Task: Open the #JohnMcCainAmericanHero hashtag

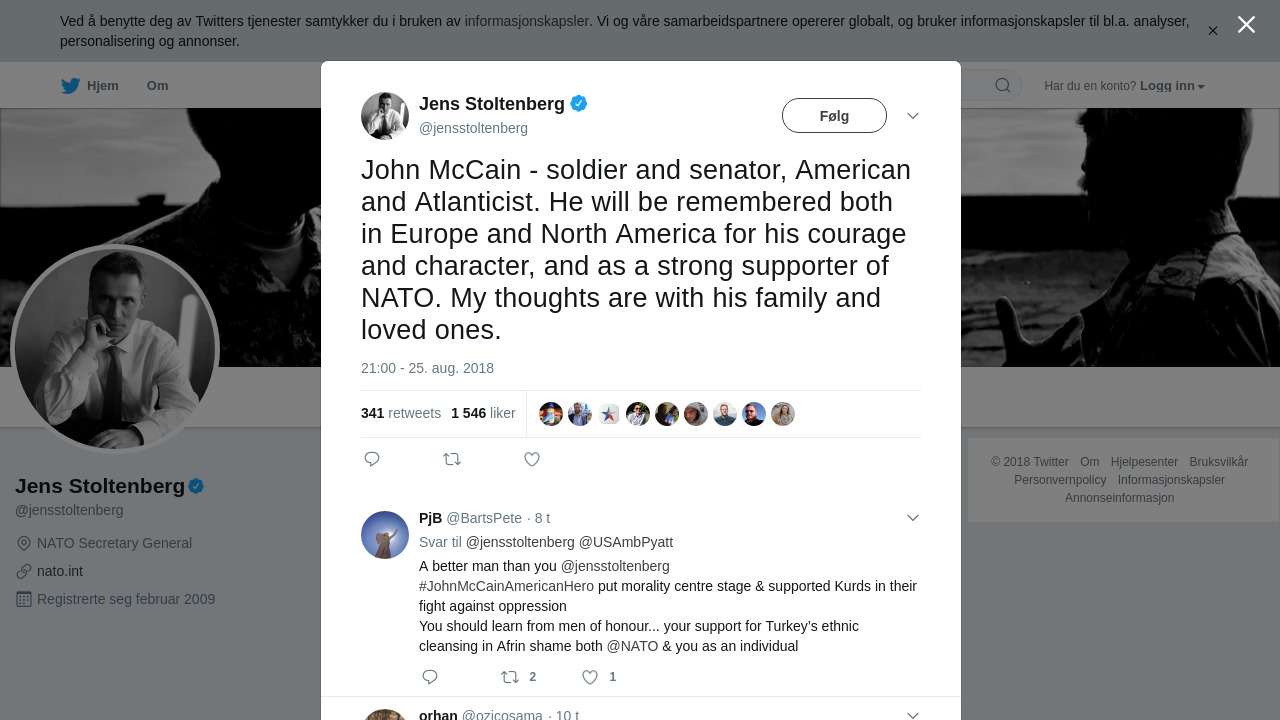Action: tap(506, 586)
